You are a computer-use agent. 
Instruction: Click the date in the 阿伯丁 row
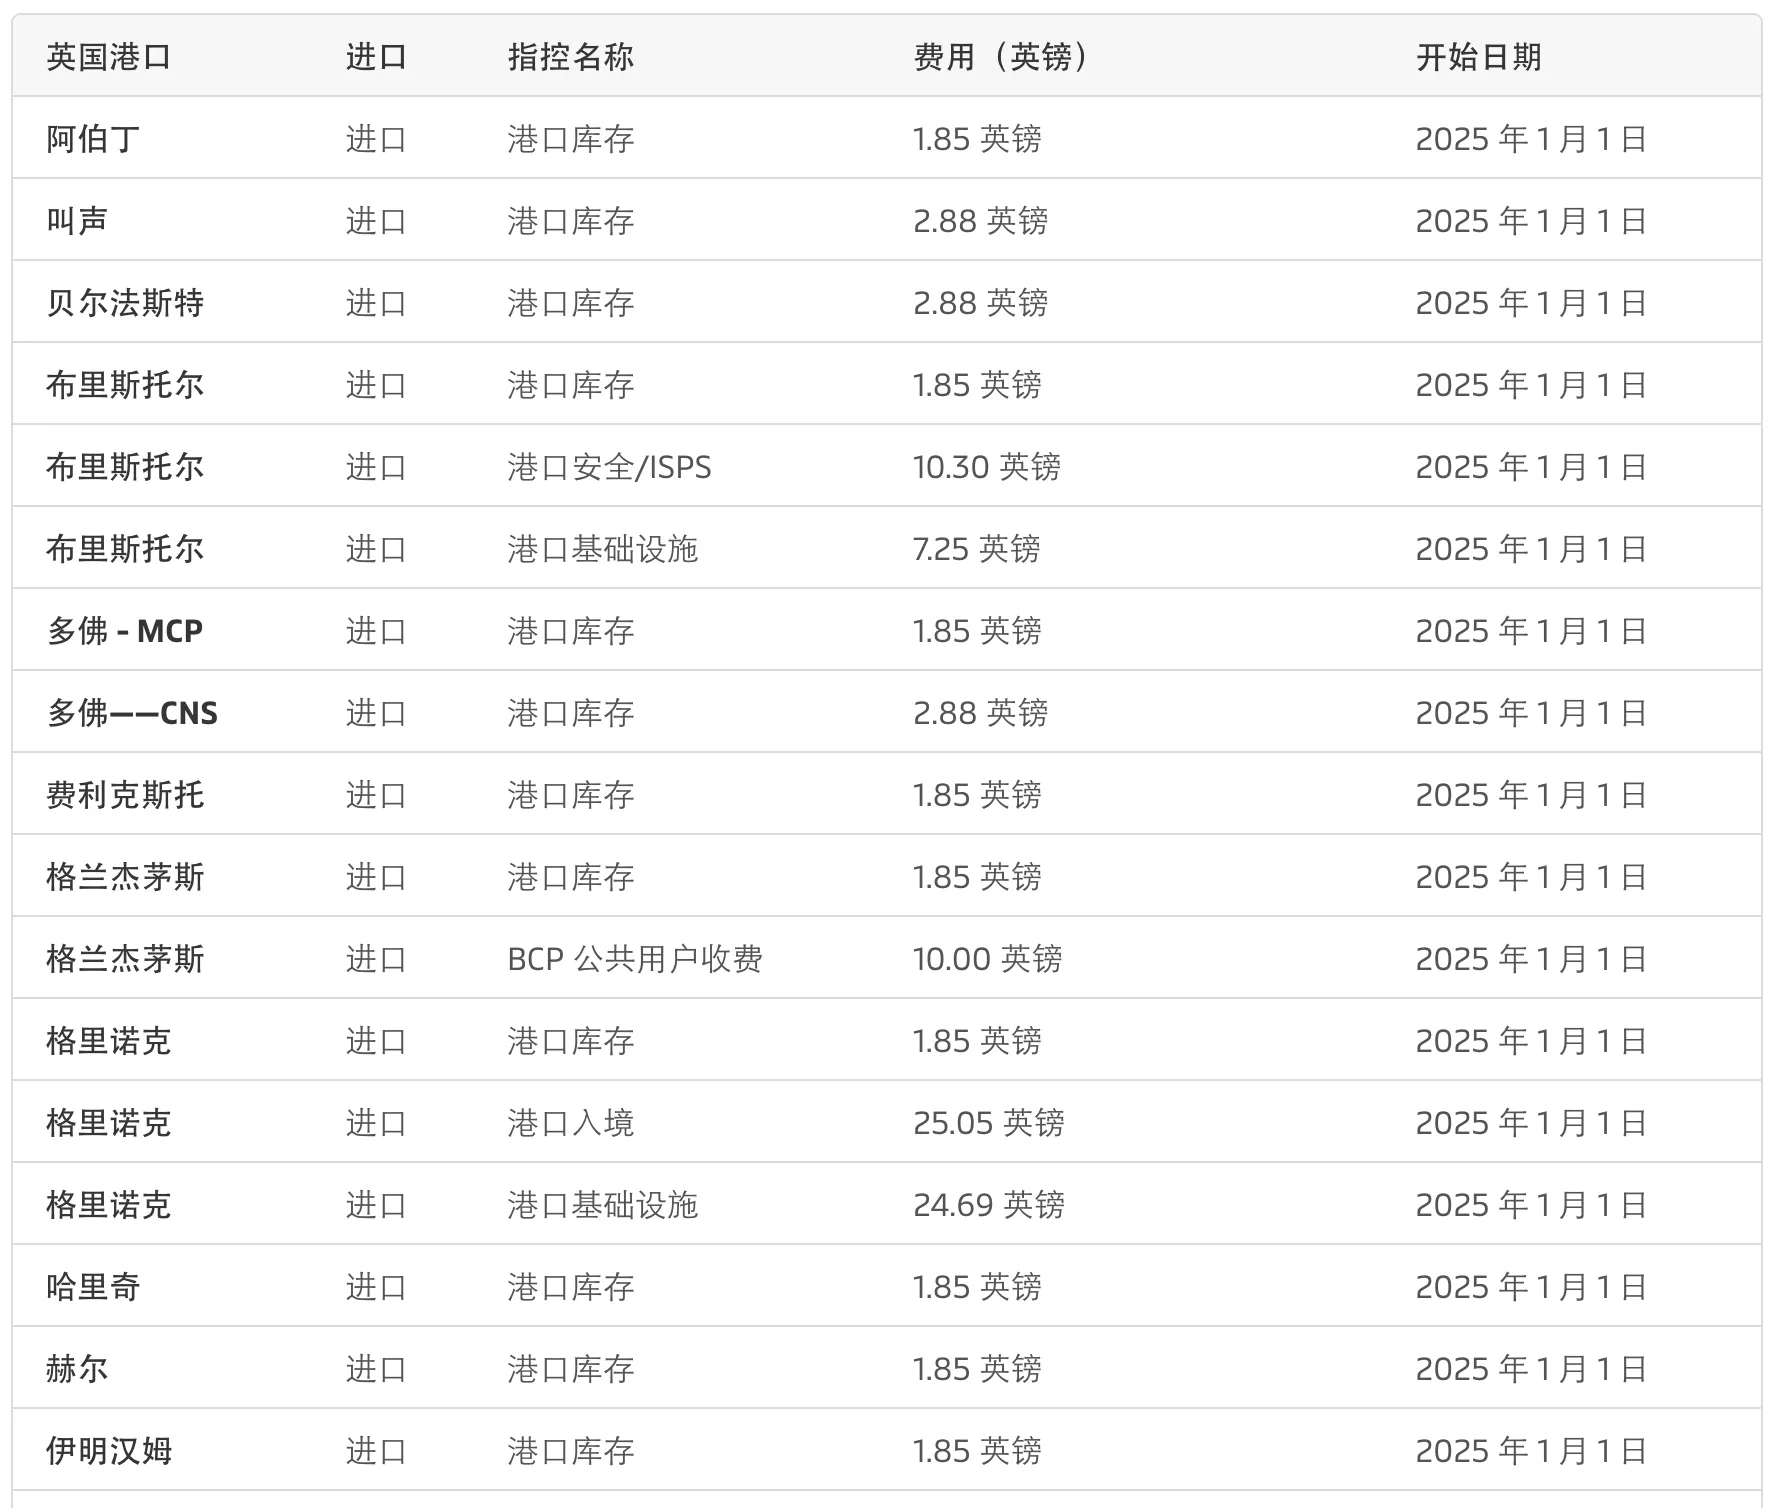click(1531, 139)
